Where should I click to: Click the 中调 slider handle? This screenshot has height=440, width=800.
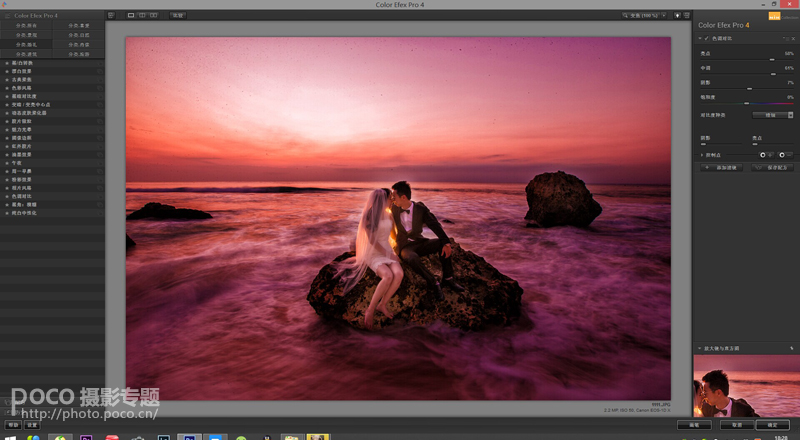point(773,74)
